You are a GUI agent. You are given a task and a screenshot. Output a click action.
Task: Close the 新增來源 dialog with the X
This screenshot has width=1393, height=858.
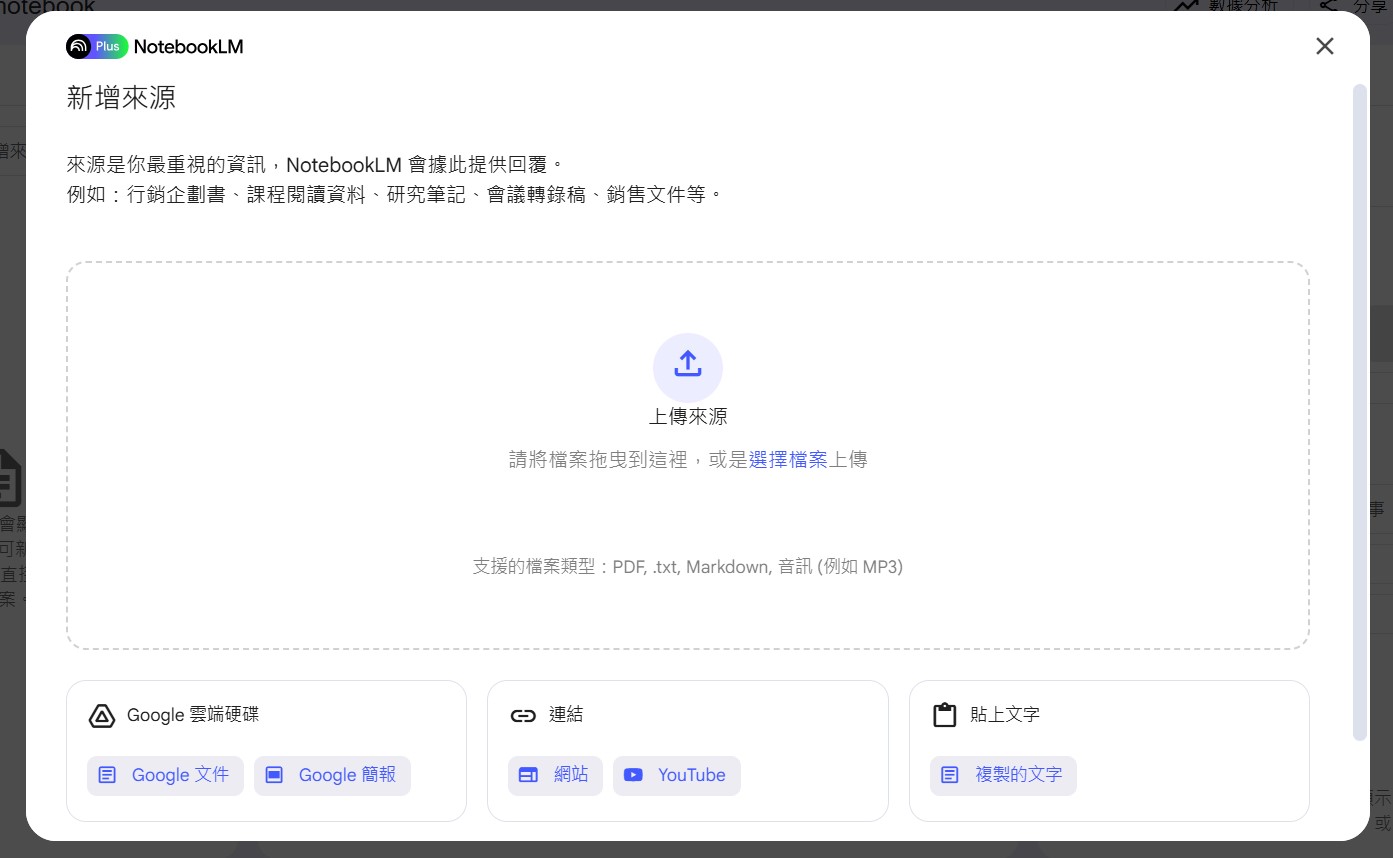point(1324,46)
